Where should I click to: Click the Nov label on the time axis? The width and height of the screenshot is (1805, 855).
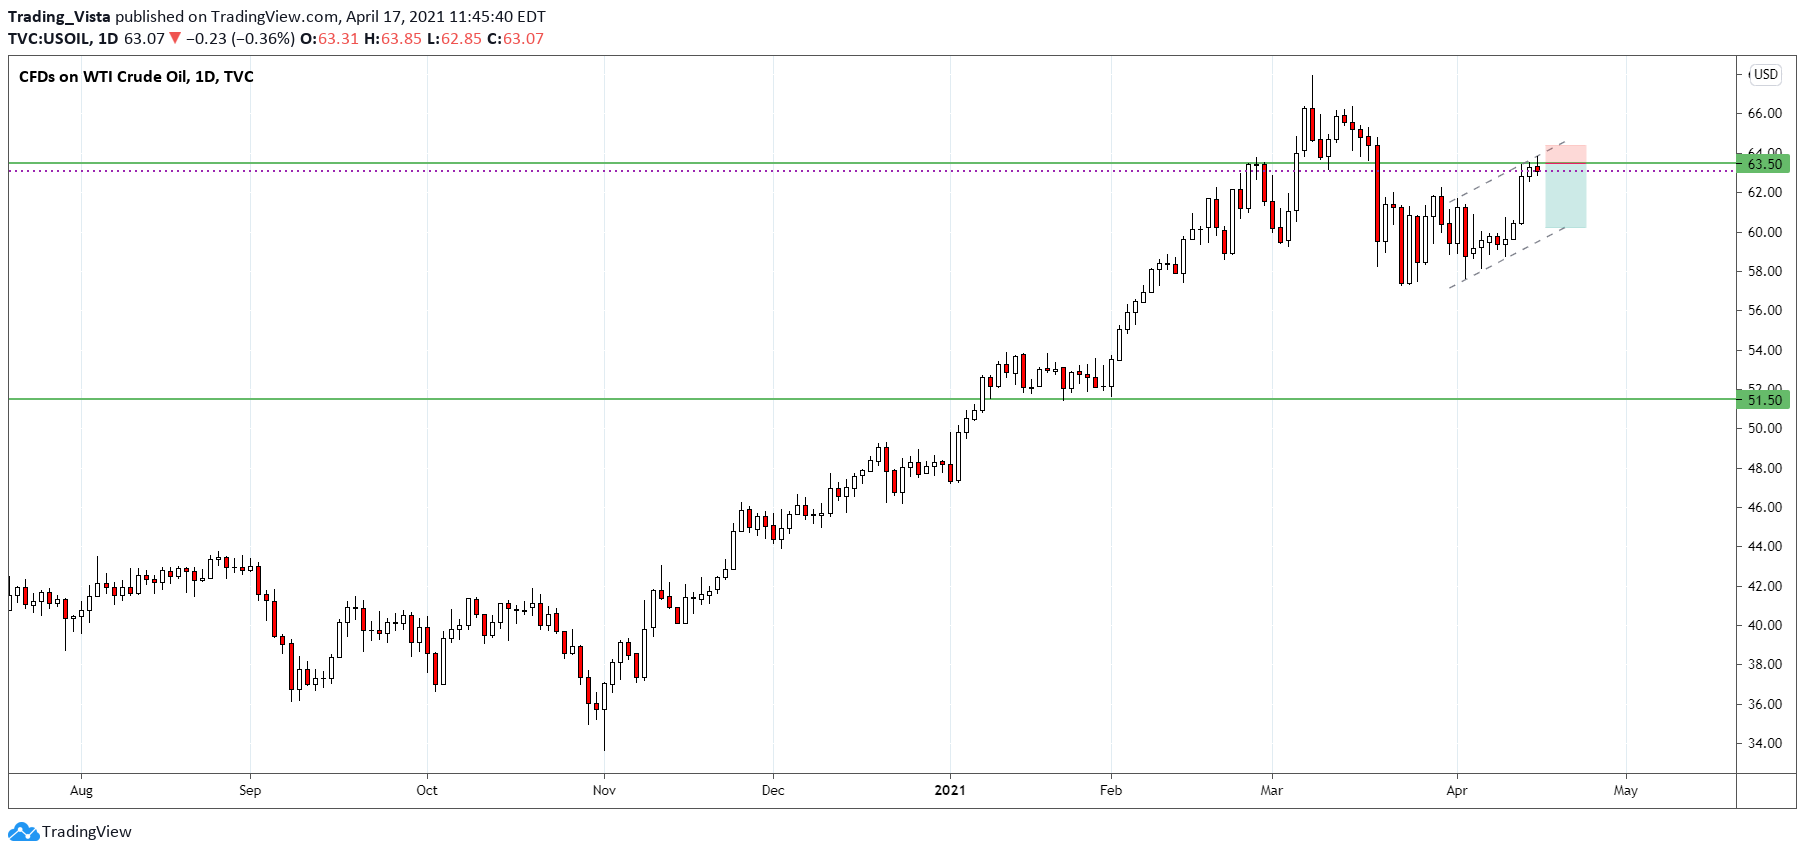coord(604,790)
